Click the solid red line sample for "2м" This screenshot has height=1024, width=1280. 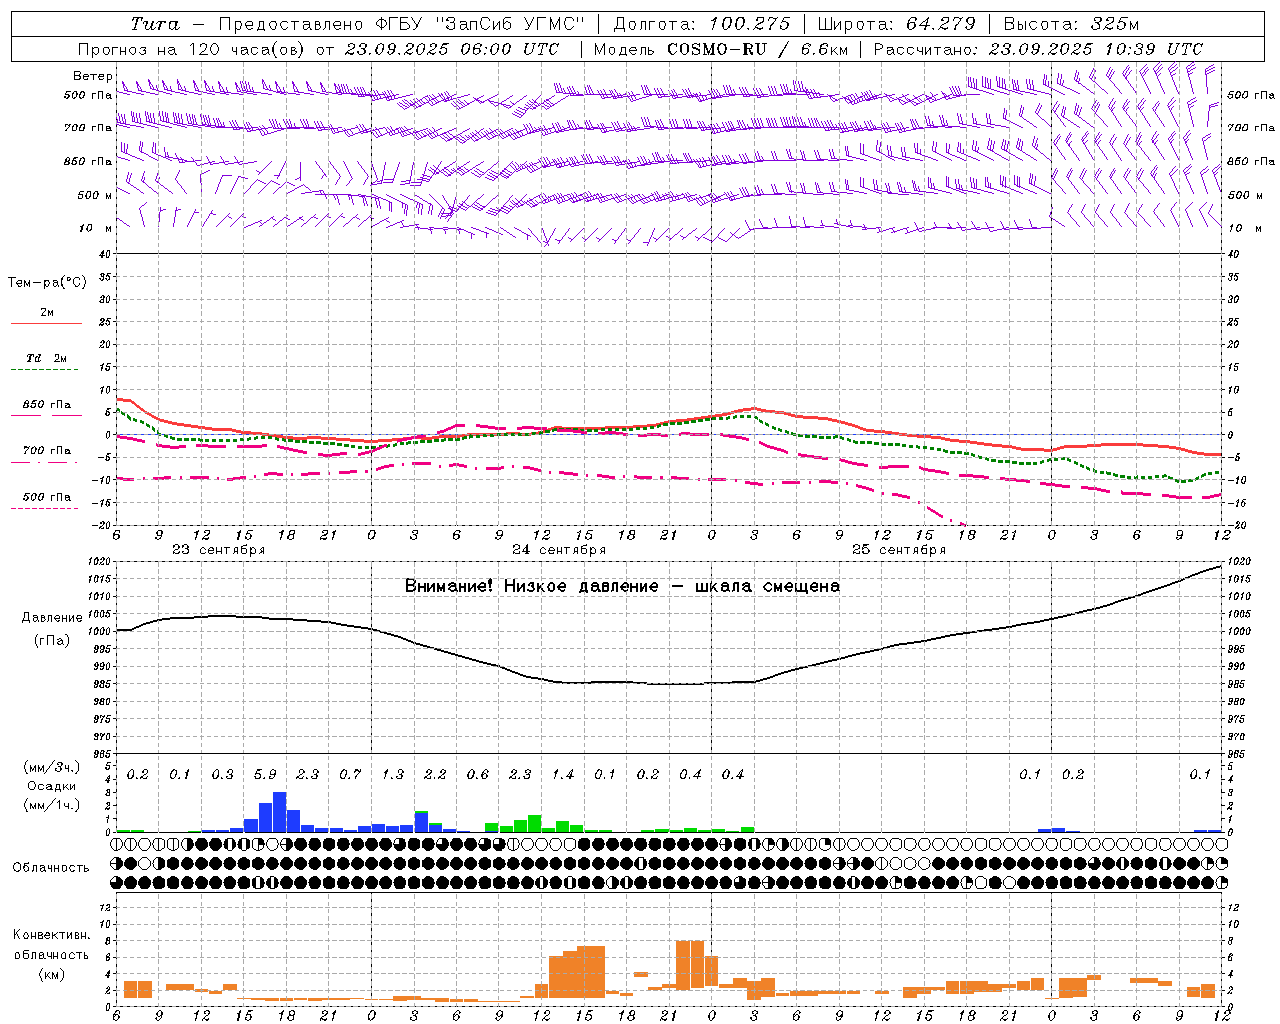tap(46, 323)
